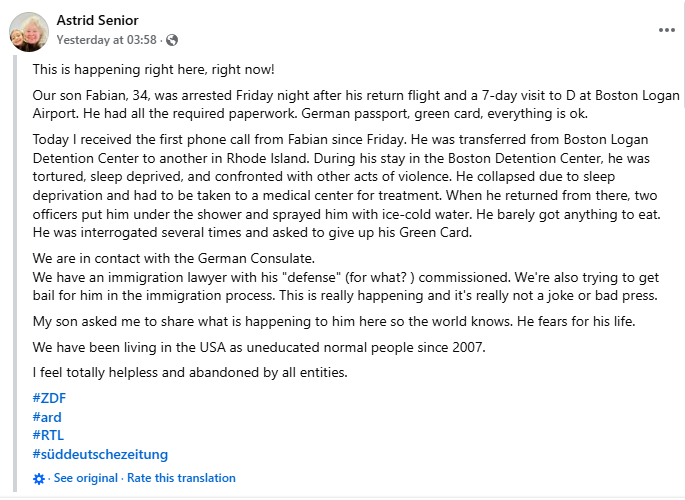Select the #RTL hashtag
685x500 pixels.
click(x=48, y=435)
